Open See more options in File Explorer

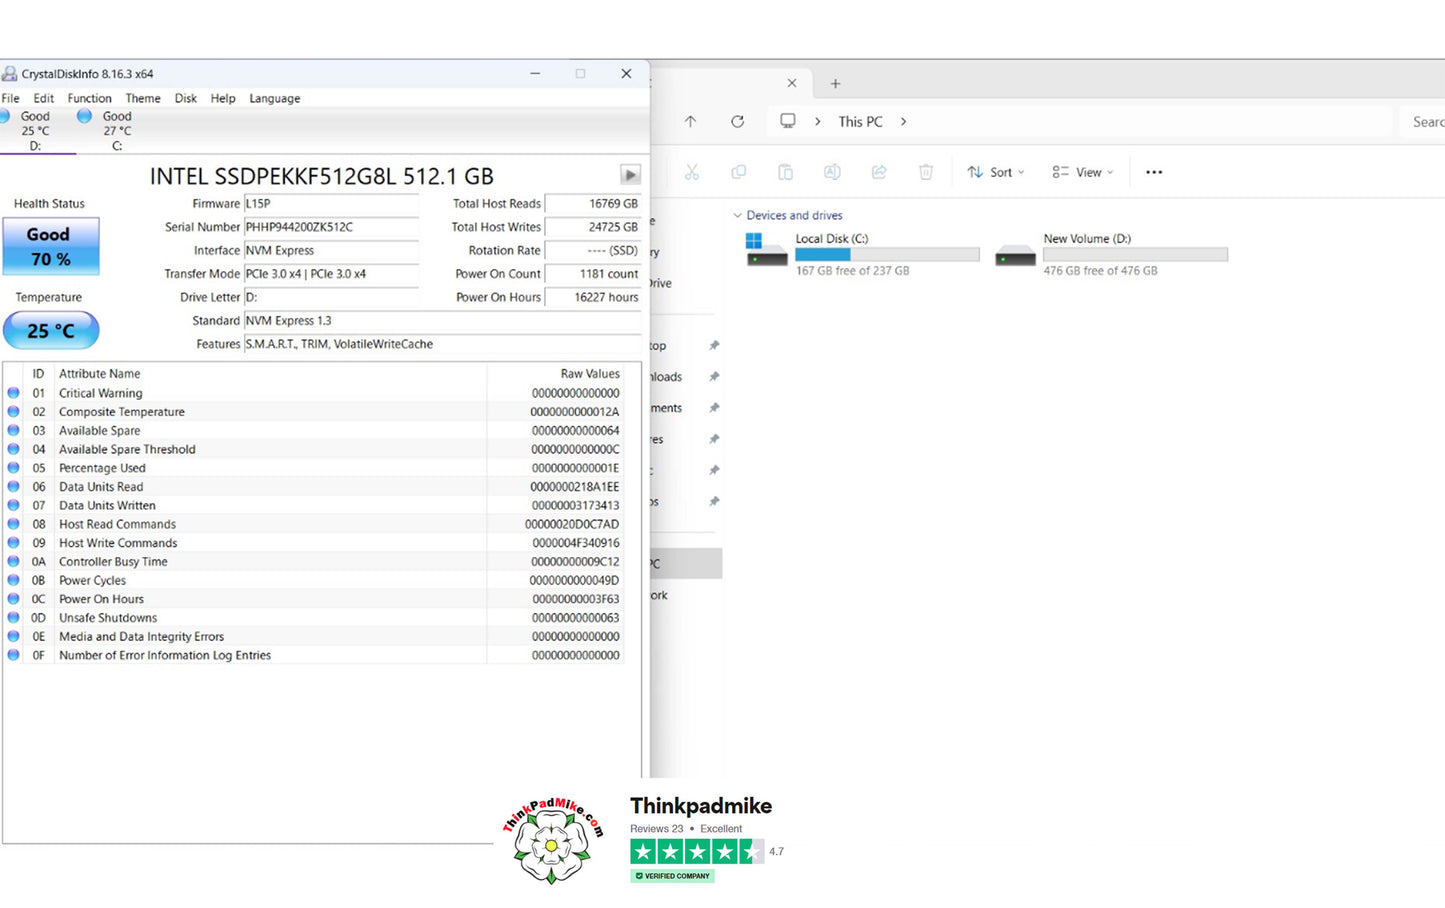1154,172
